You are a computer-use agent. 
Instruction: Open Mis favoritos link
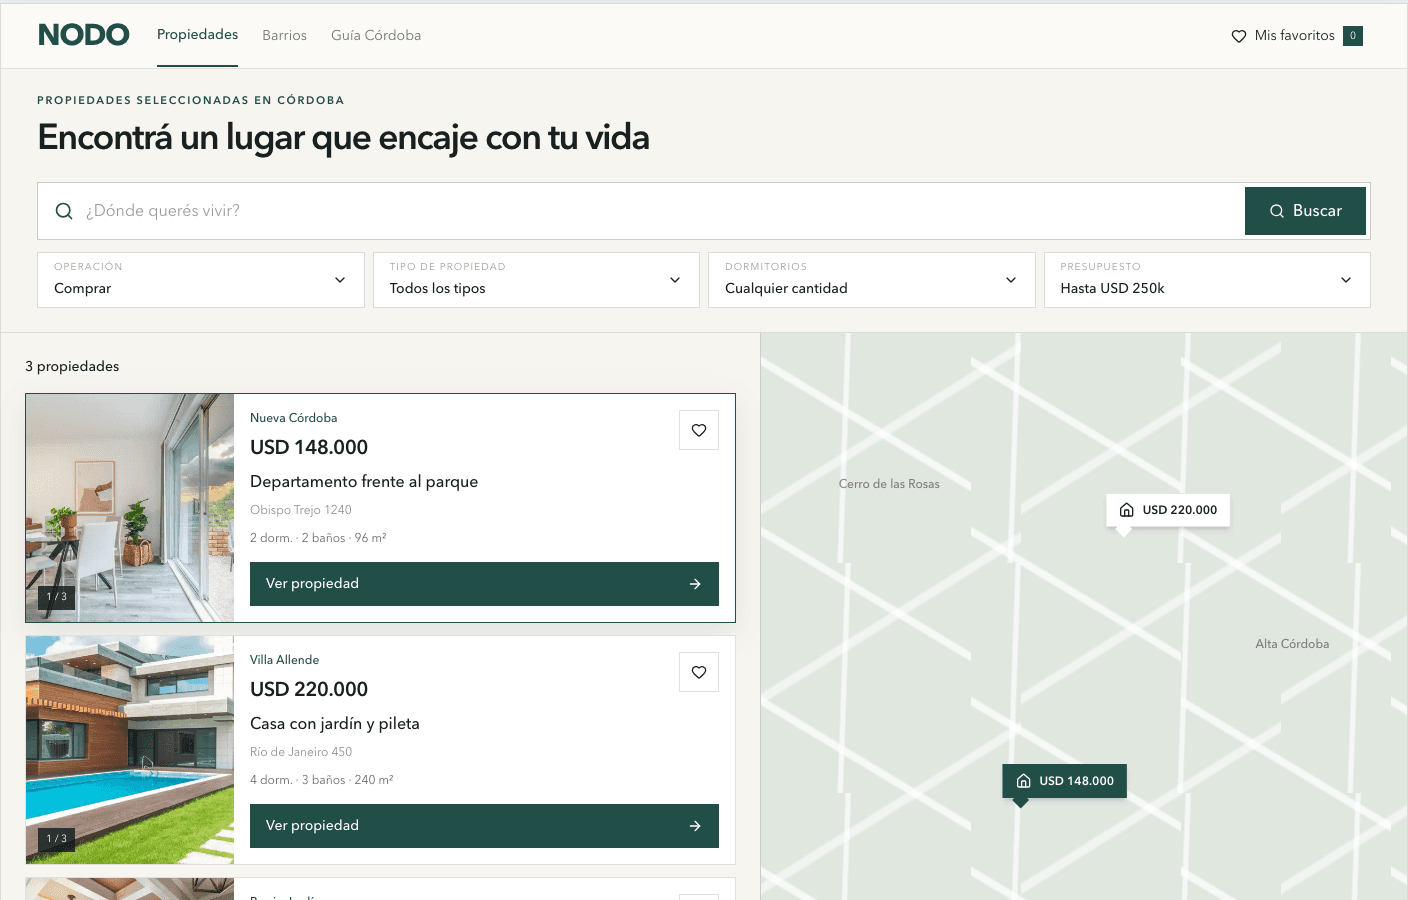pyautogui.click(x=1296, y=36)
